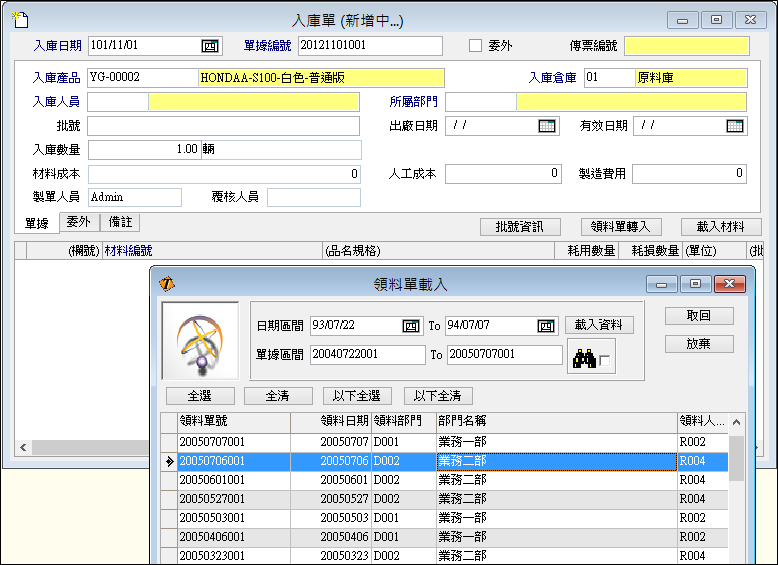Screen dimensions: 778x565
Task: Open end date calendar after To
Action: click(x=546, y=326)
